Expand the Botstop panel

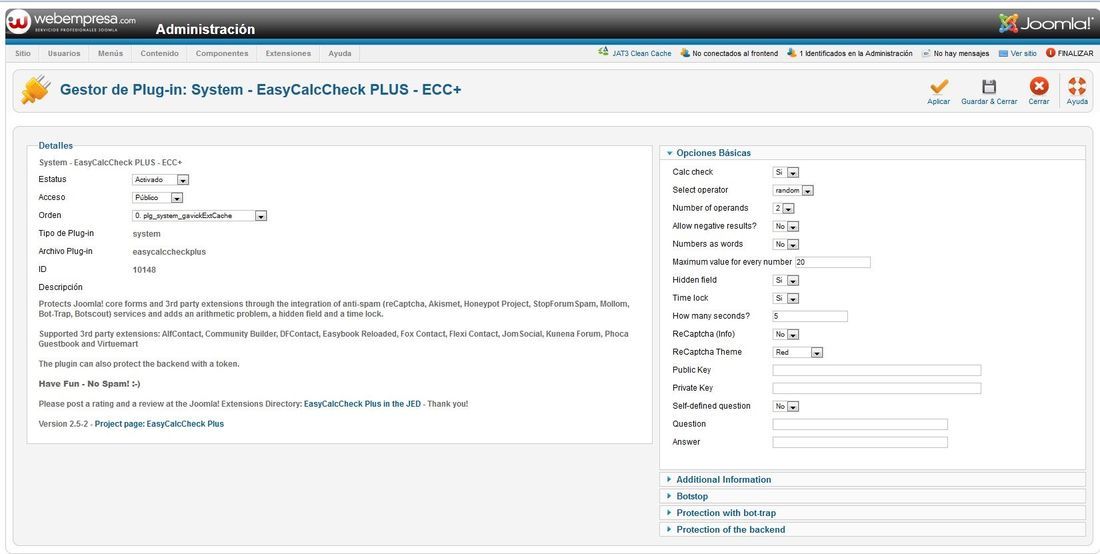[x=872, y=496]
